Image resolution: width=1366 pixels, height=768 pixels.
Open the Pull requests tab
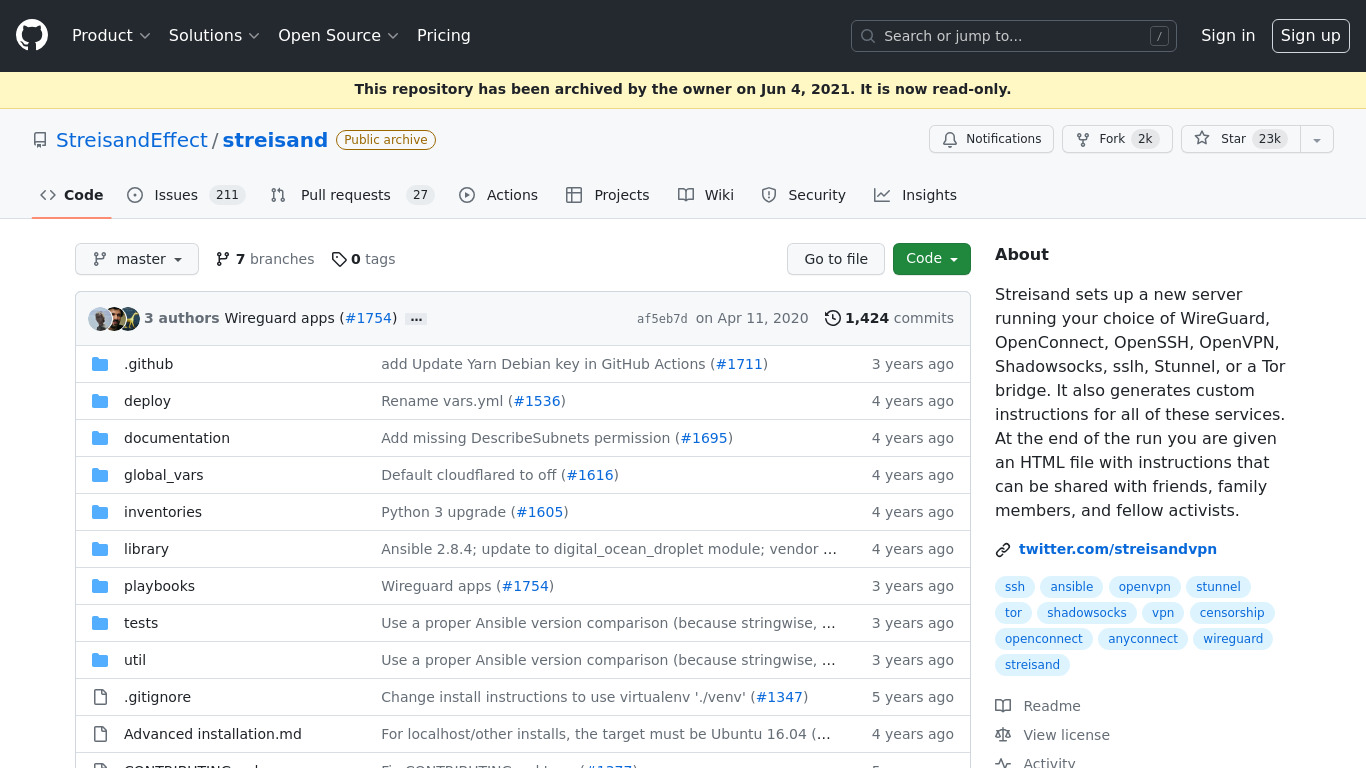coord(352,195)
